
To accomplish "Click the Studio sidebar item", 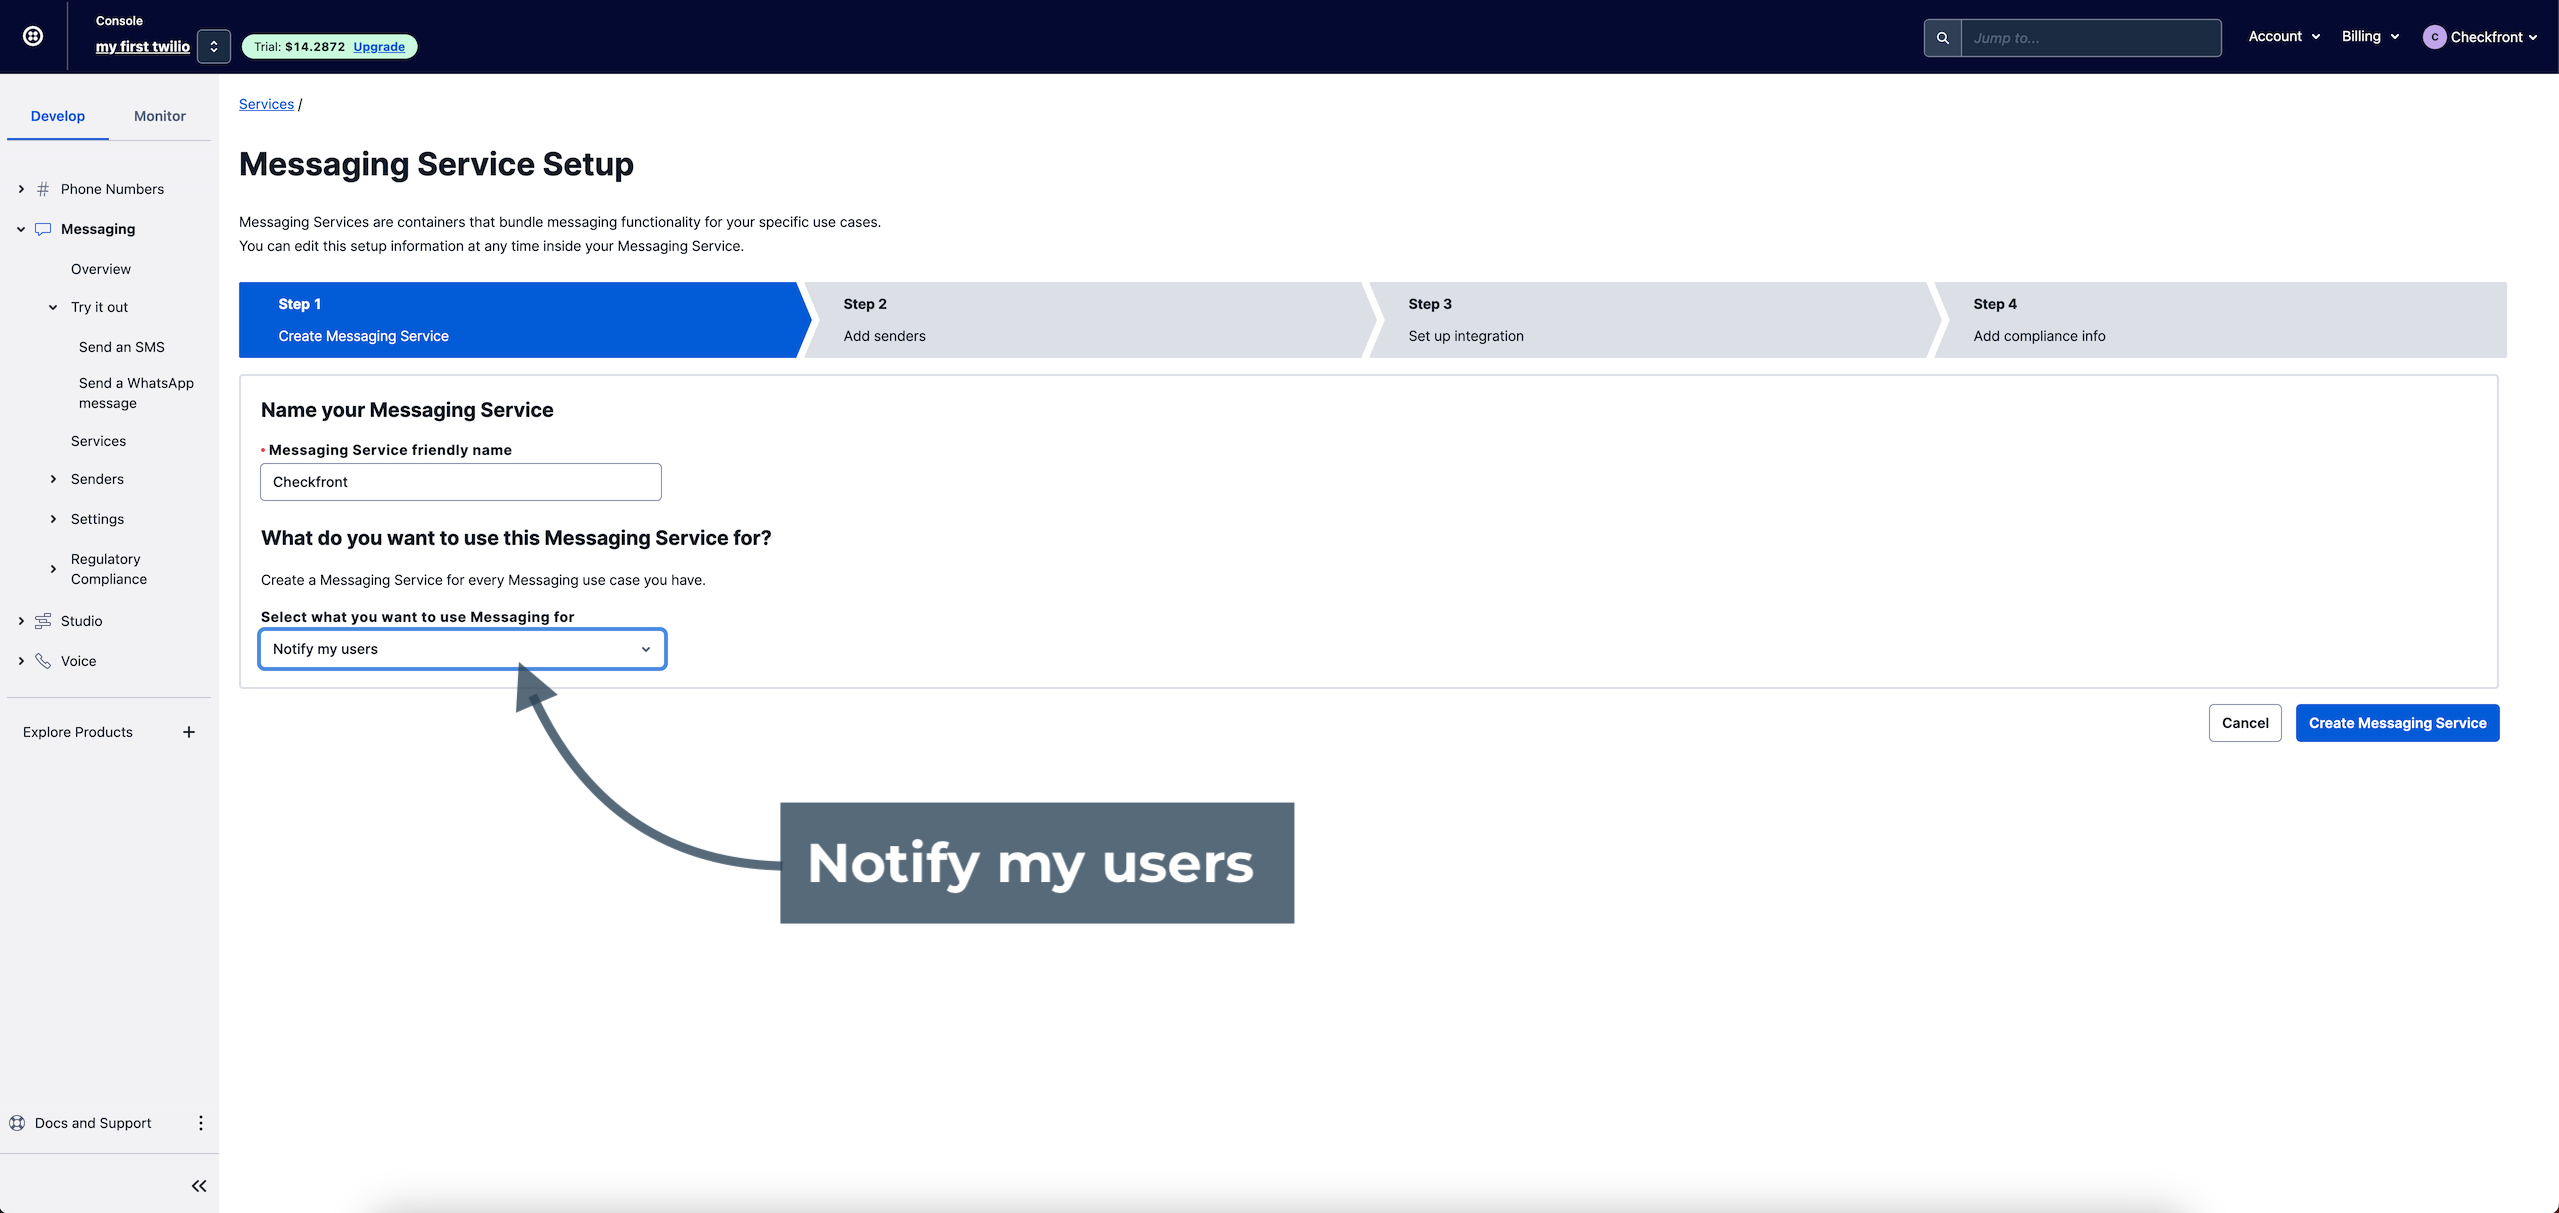I will [x=81, y=621].
